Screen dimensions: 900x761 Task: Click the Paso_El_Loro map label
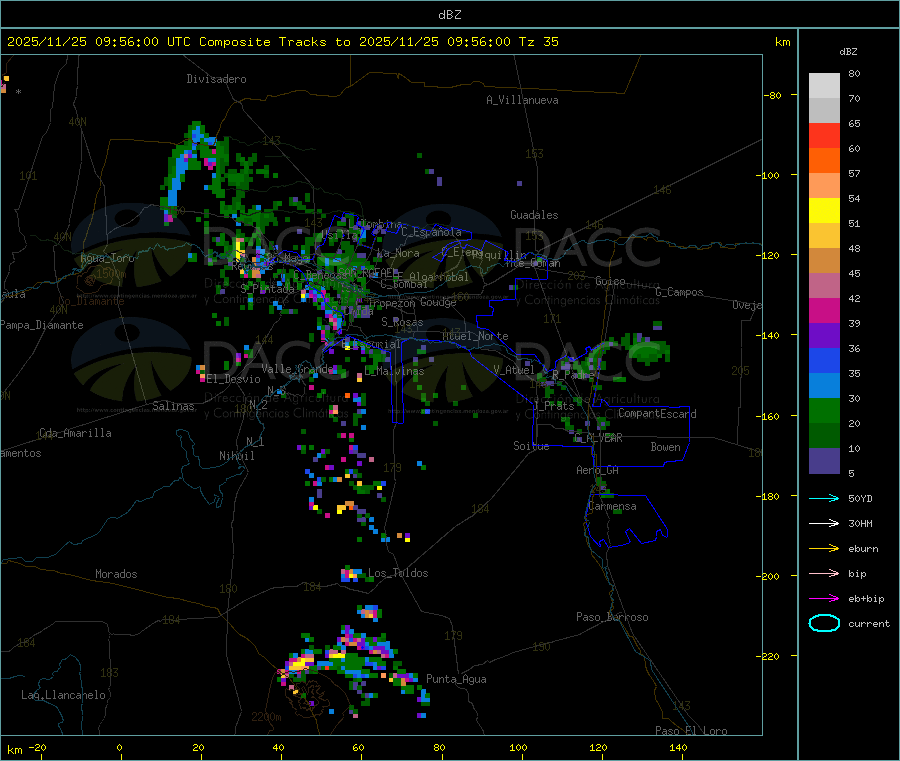coord(691,731)
